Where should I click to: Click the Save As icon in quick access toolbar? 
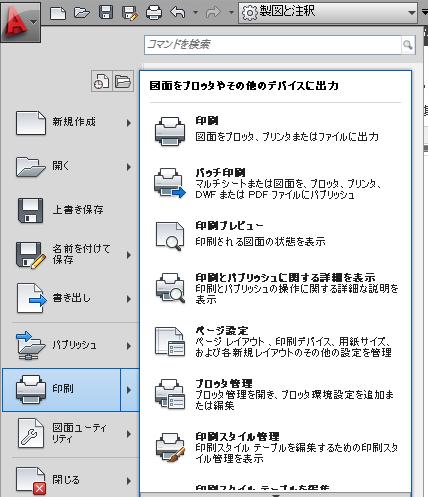130,13
